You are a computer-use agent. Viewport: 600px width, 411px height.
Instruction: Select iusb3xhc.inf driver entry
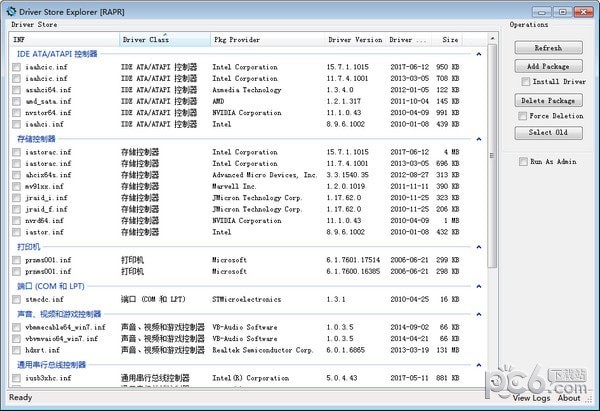click(x=48, y=378)
